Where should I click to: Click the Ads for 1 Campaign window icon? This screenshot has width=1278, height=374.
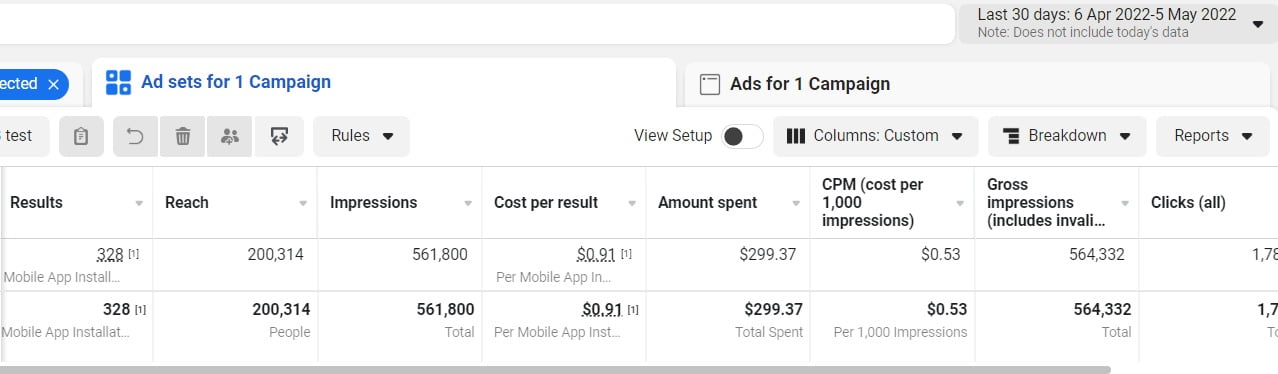(710, 84)
